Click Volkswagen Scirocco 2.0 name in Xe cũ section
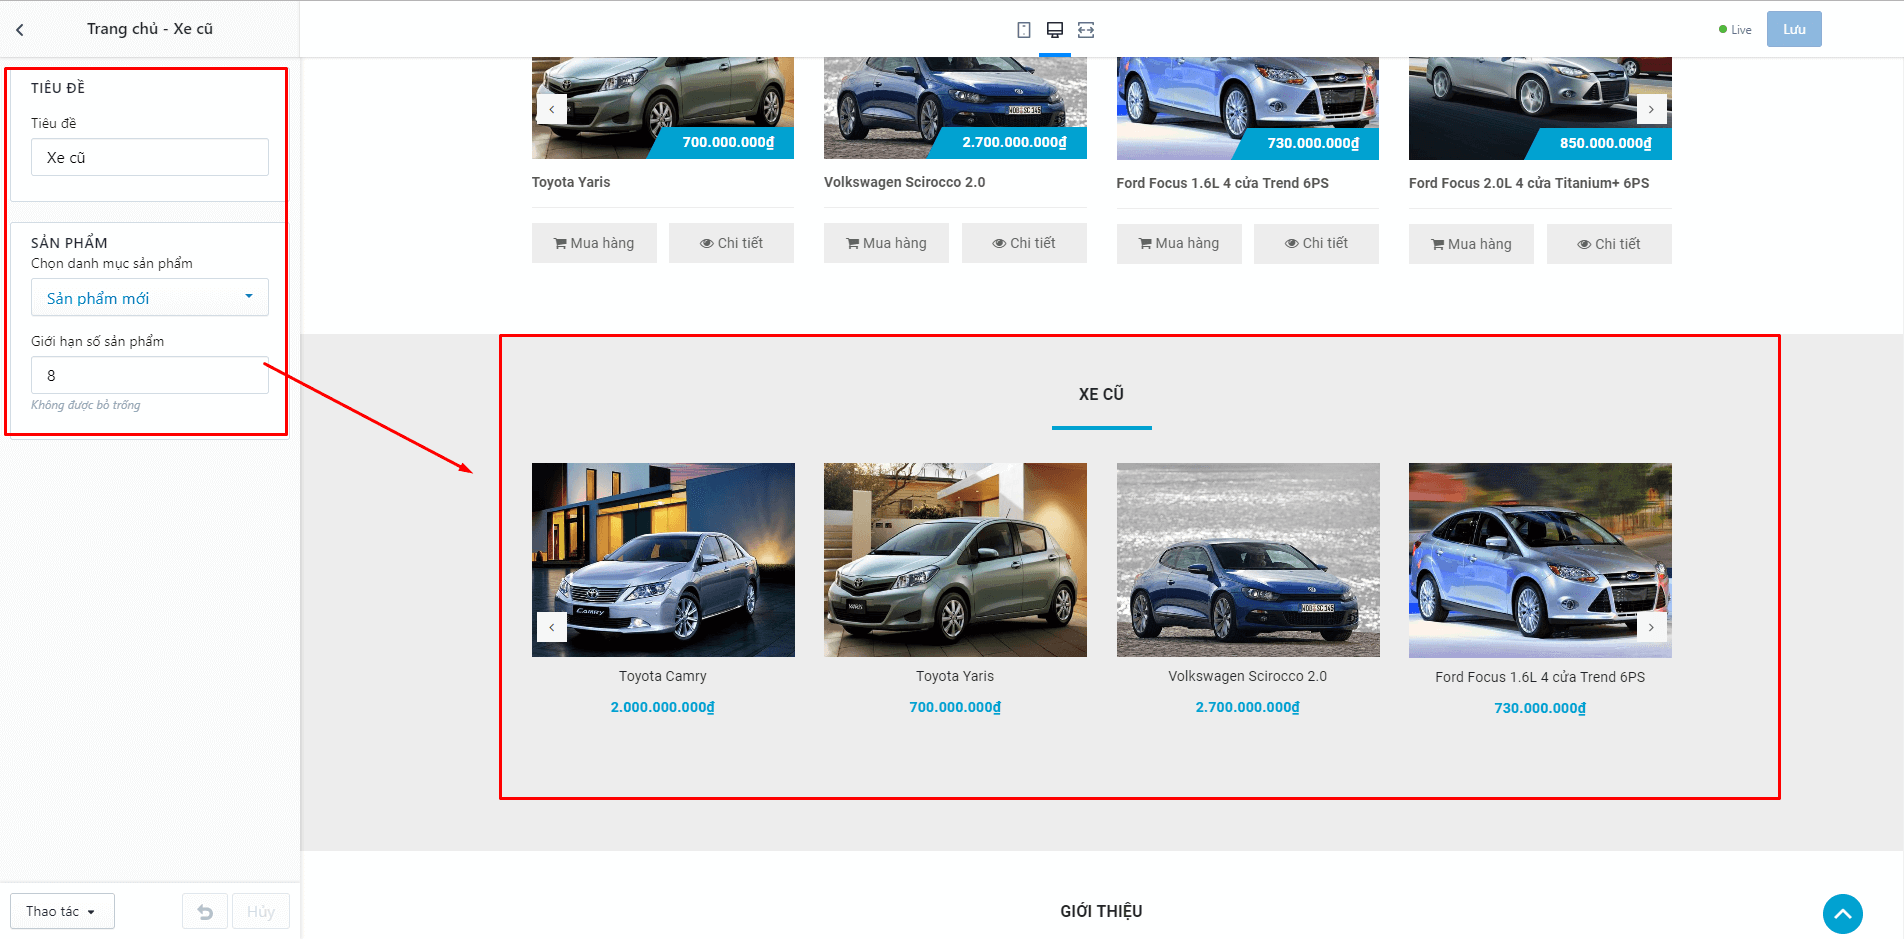This screenshot has height=939, width=1904. click(x=1248, y=676)
